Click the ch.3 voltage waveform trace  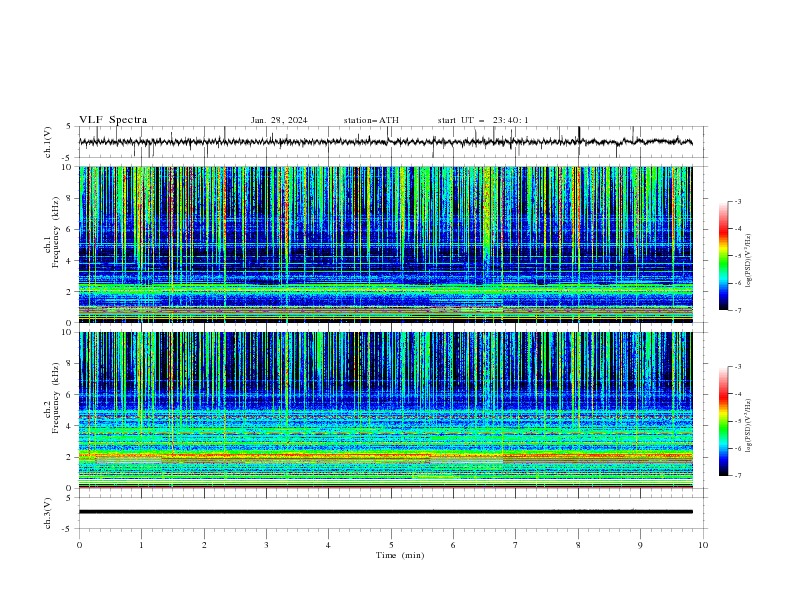coord(385,512)
